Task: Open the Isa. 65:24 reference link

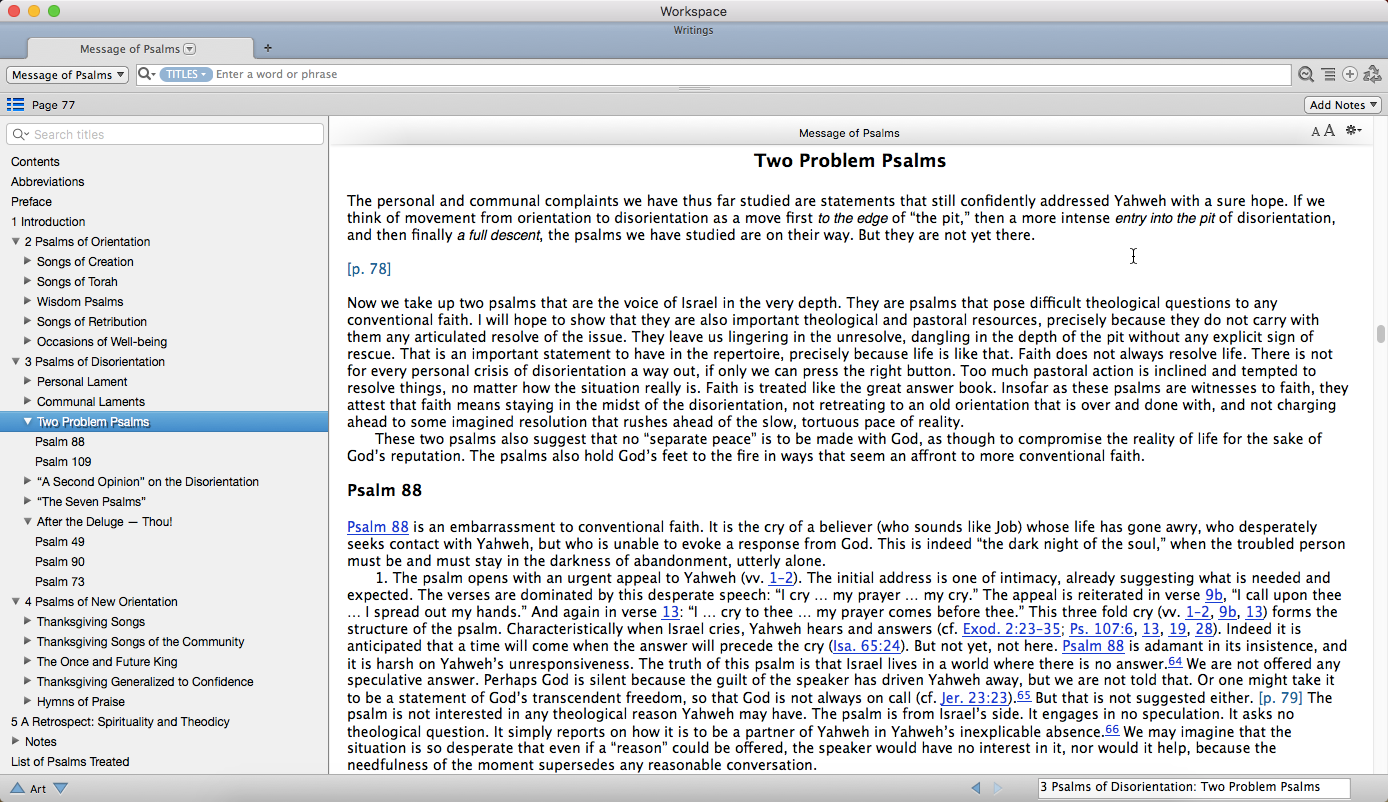Action: tap(867, 646)
